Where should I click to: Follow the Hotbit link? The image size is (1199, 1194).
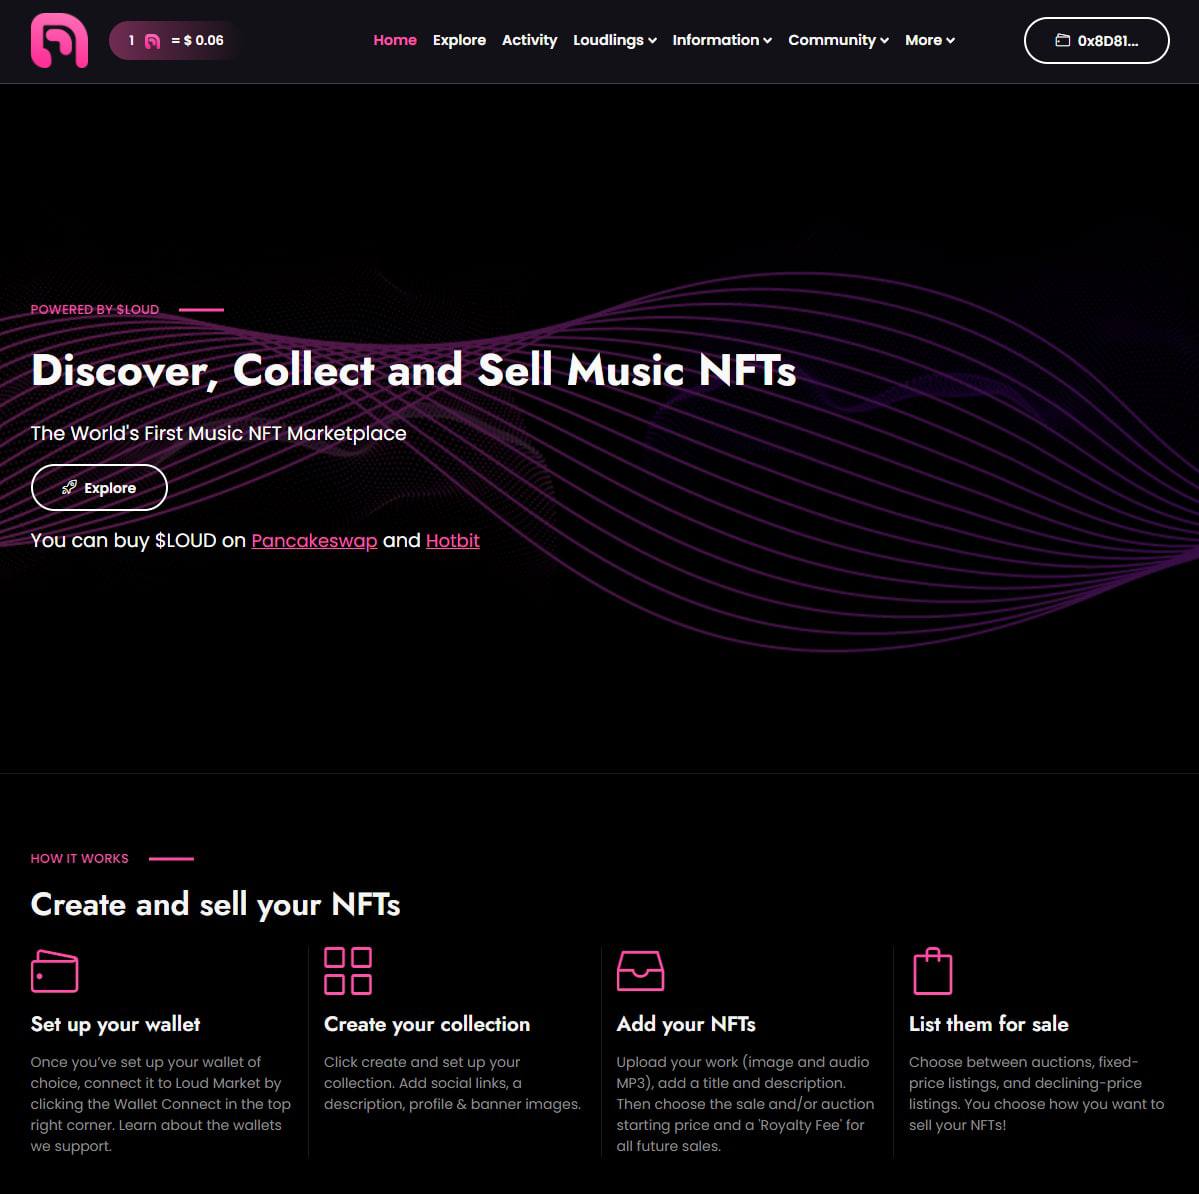coord(453,540)
